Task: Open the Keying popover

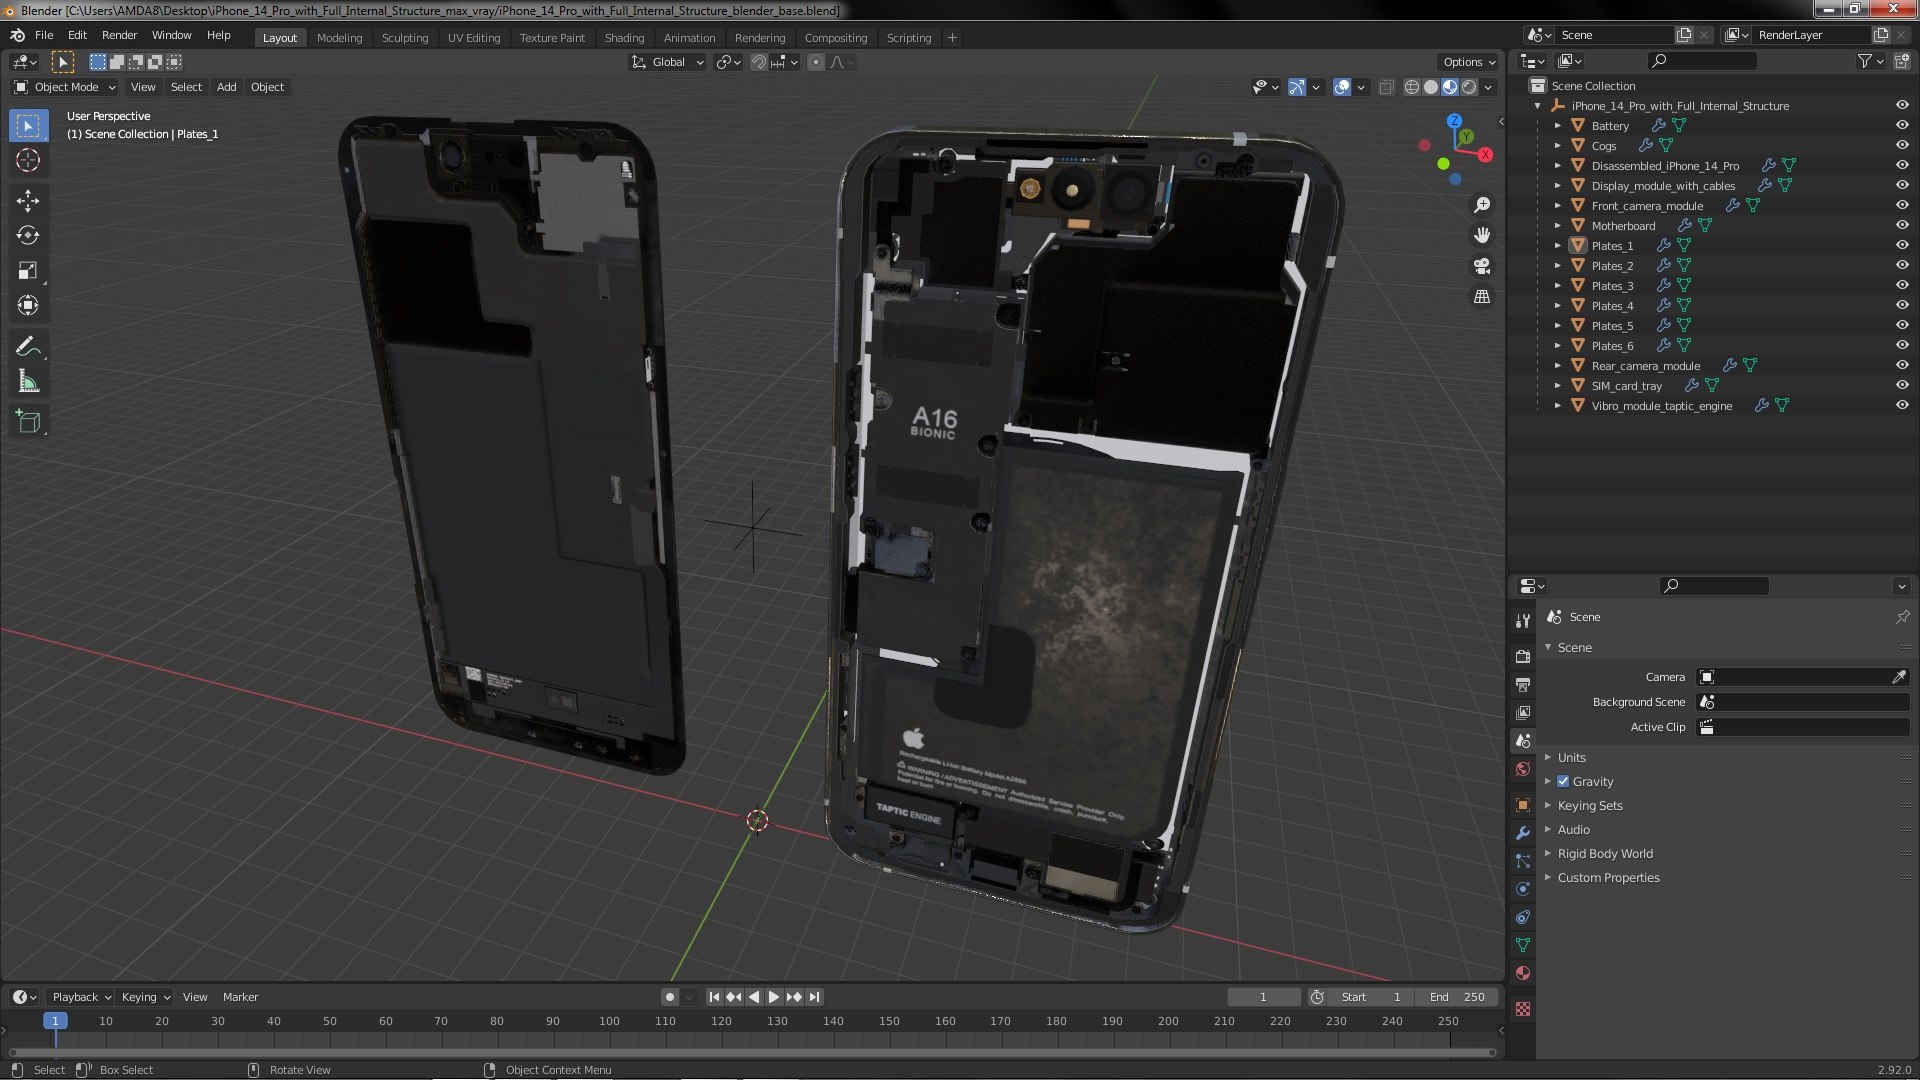Action: (145, 998)
